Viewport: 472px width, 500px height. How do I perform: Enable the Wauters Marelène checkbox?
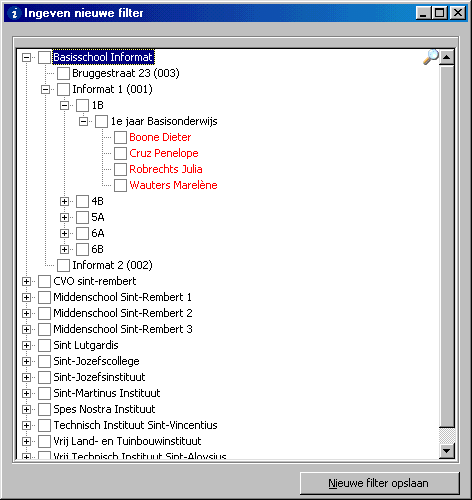120,185
